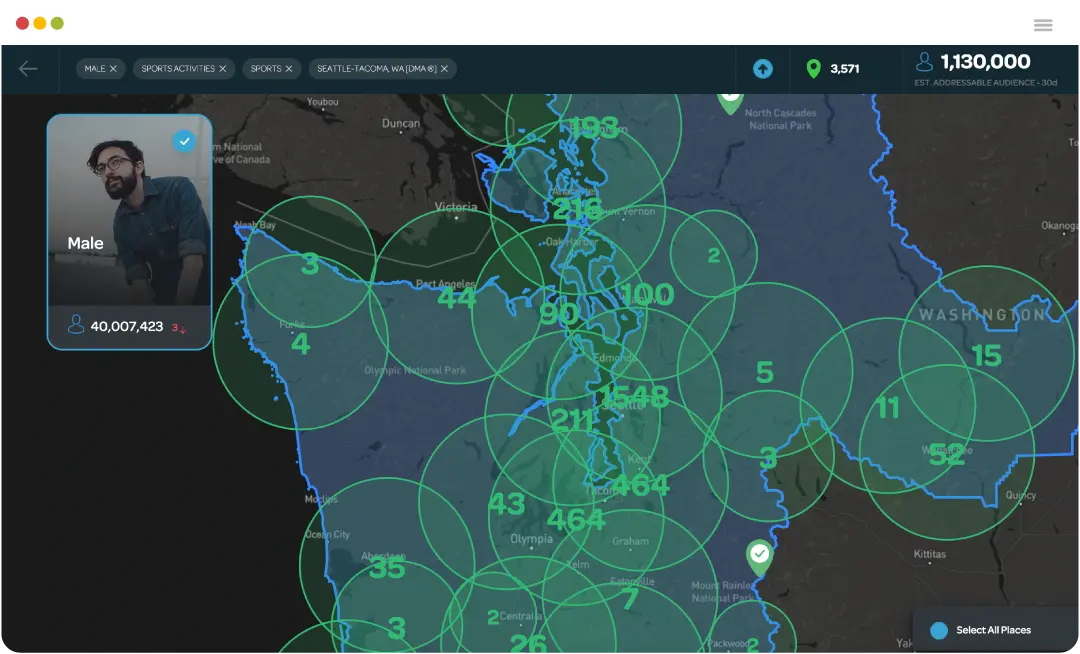Remove the SPORTS ACTIVITIES filter chip
The height and width of the screenshot is (654, 1080).
pos(222,69)
